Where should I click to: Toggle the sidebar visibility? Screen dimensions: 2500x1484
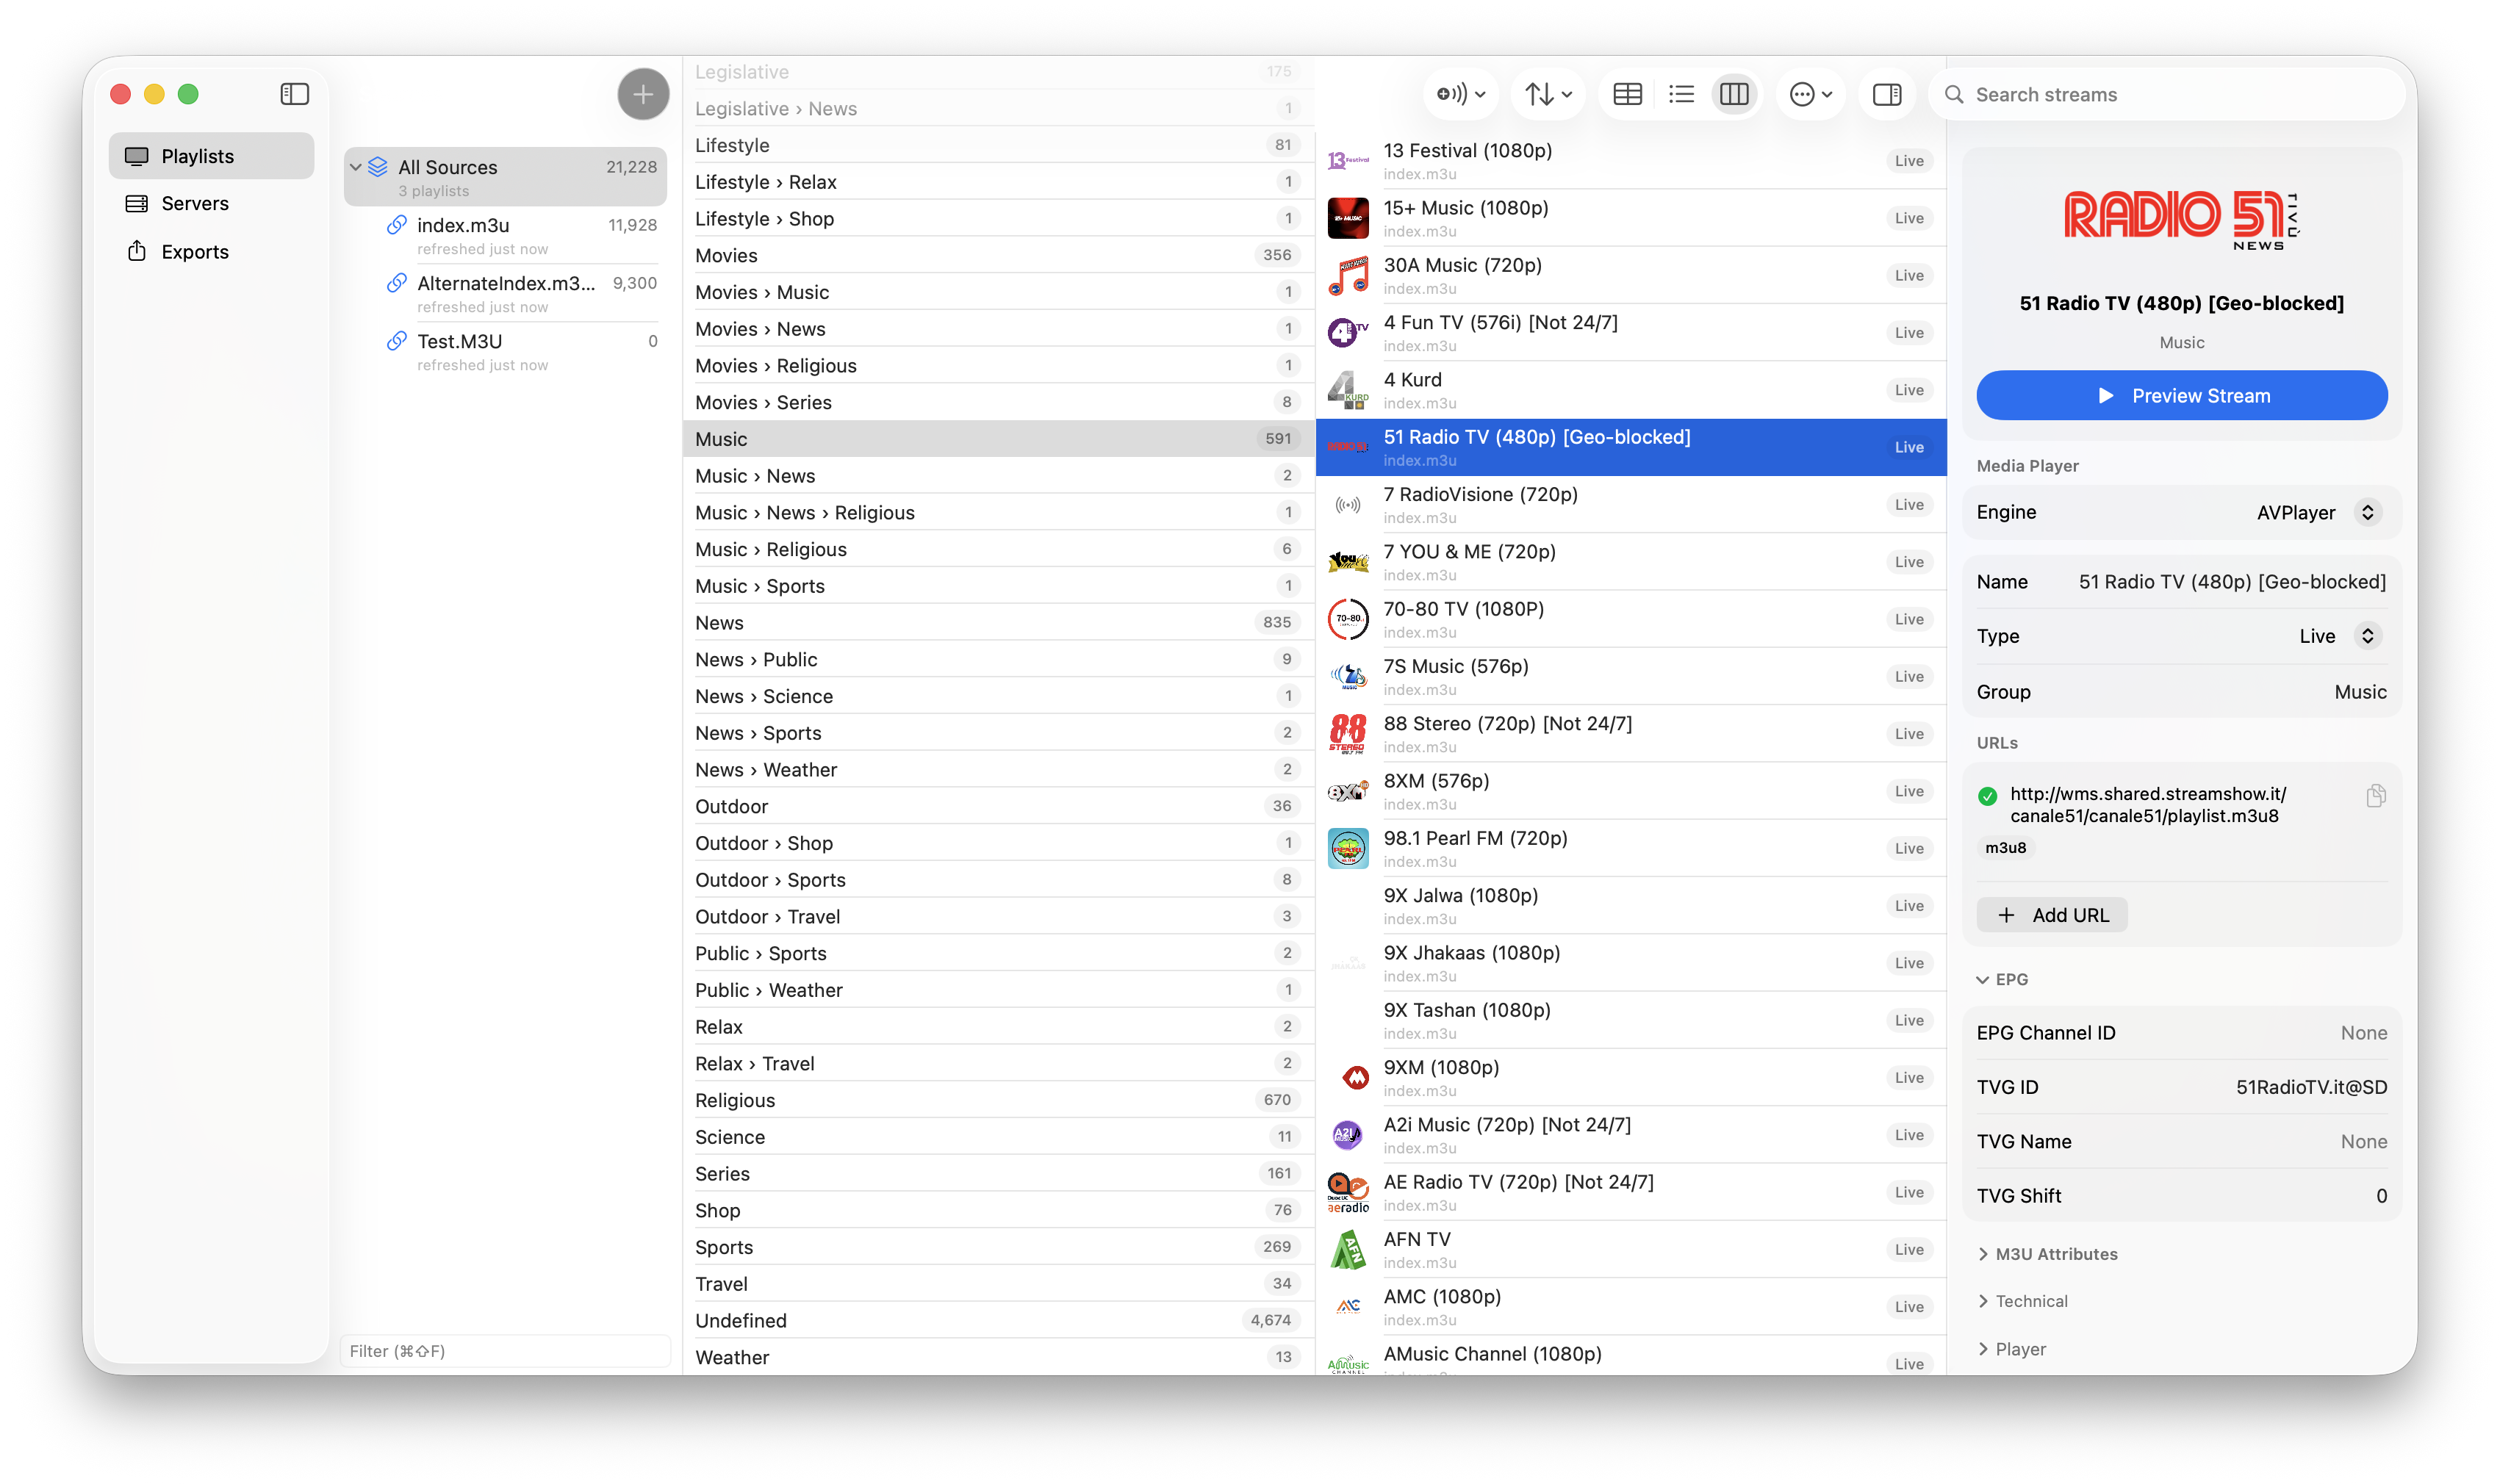(x=295, y=93)
